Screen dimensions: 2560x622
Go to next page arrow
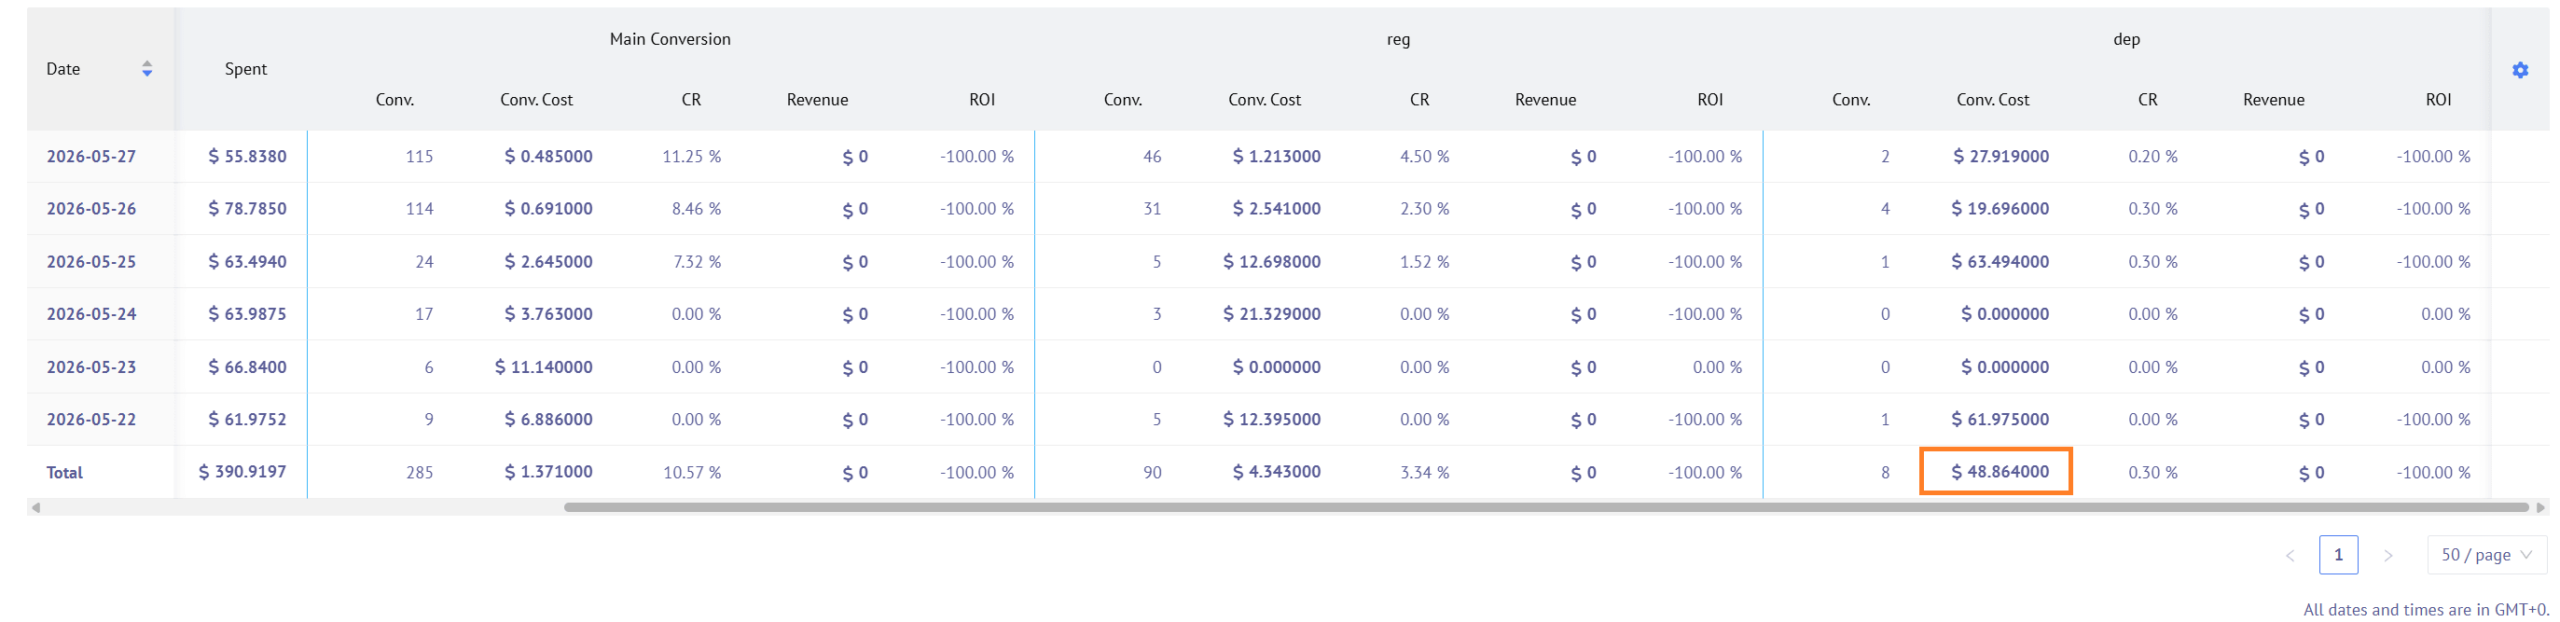[x=2387, y=555]
